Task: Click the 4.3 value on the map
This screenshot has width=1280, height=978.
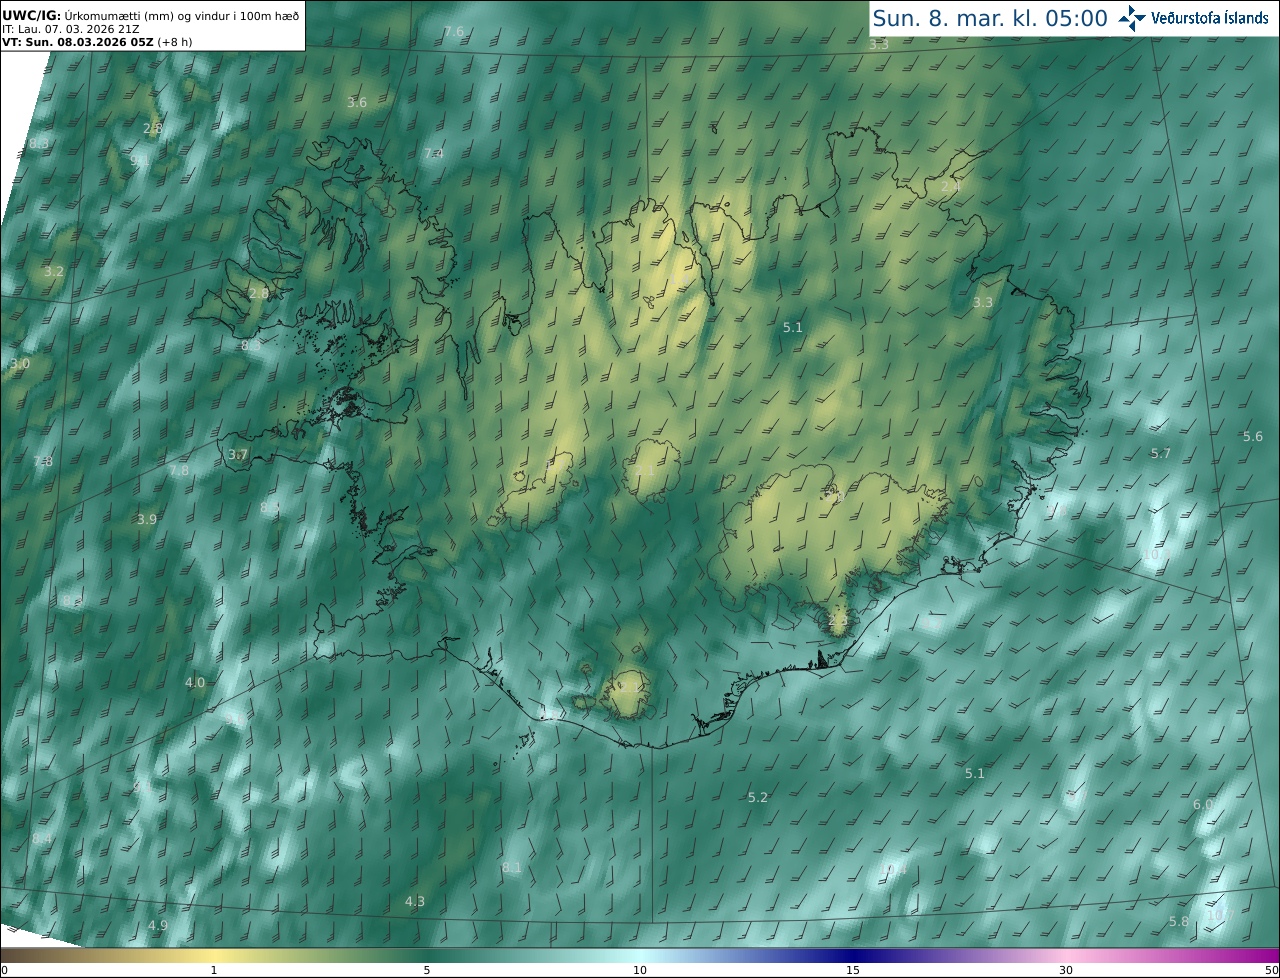Action: 415,902
